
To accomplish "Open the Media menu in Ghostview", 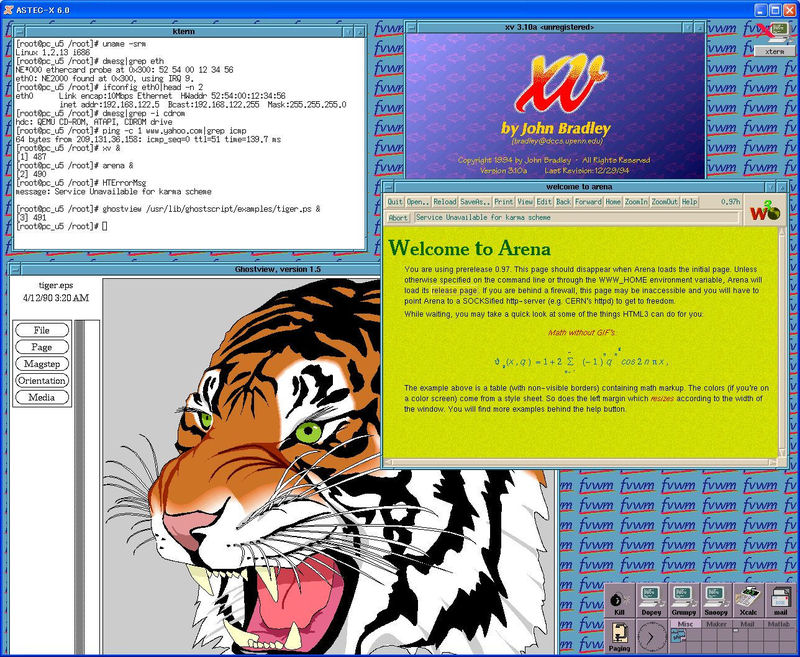I will 42,397.
